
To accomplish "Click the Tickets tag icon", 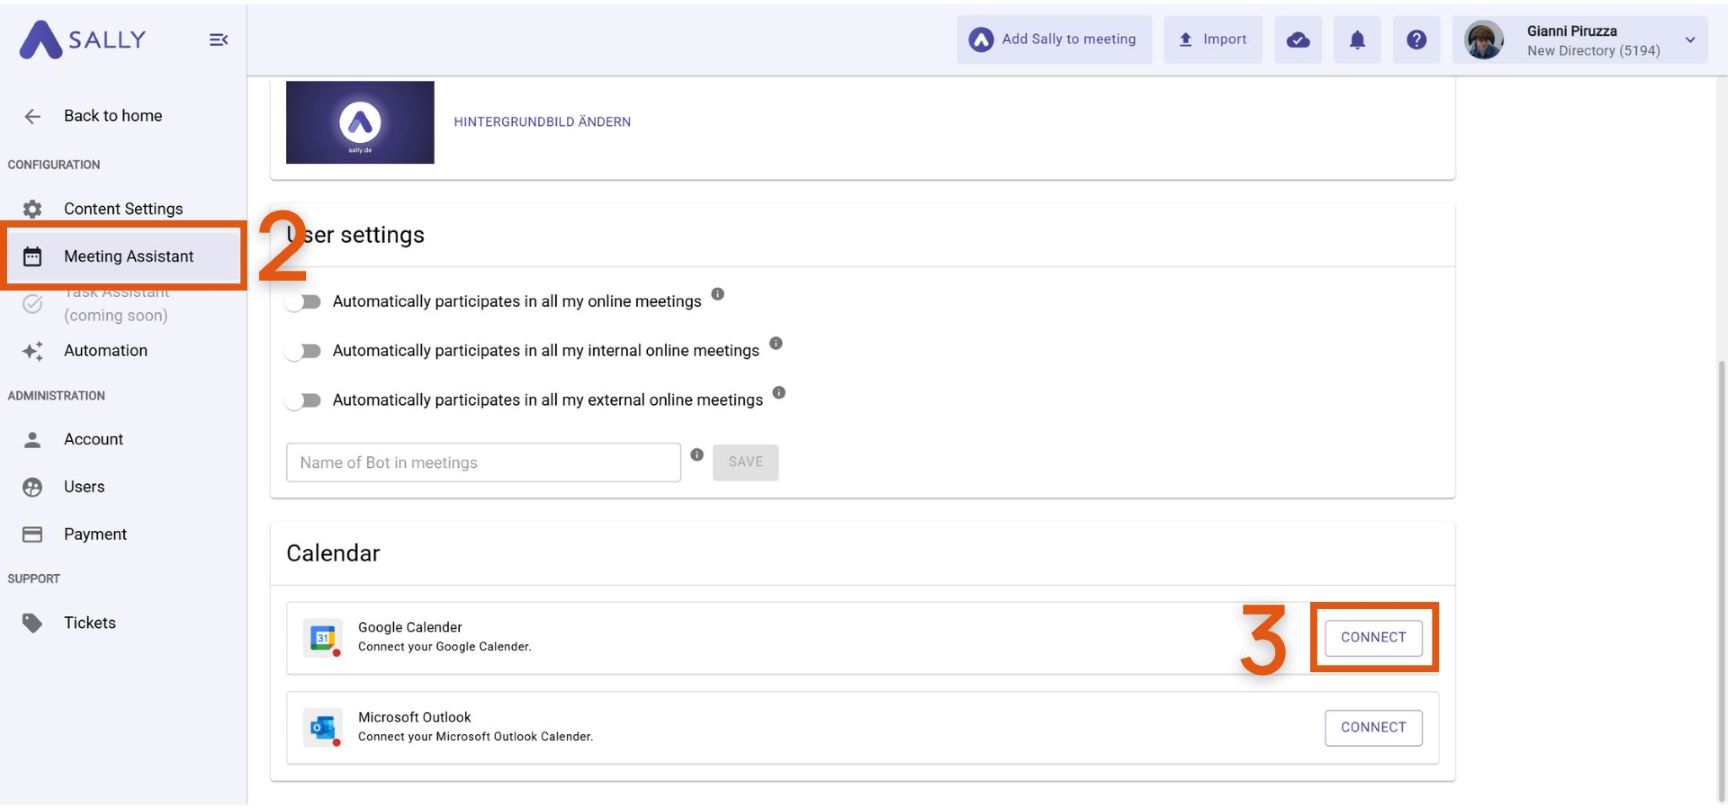I will pyautogui.click(x=33, y=623).
